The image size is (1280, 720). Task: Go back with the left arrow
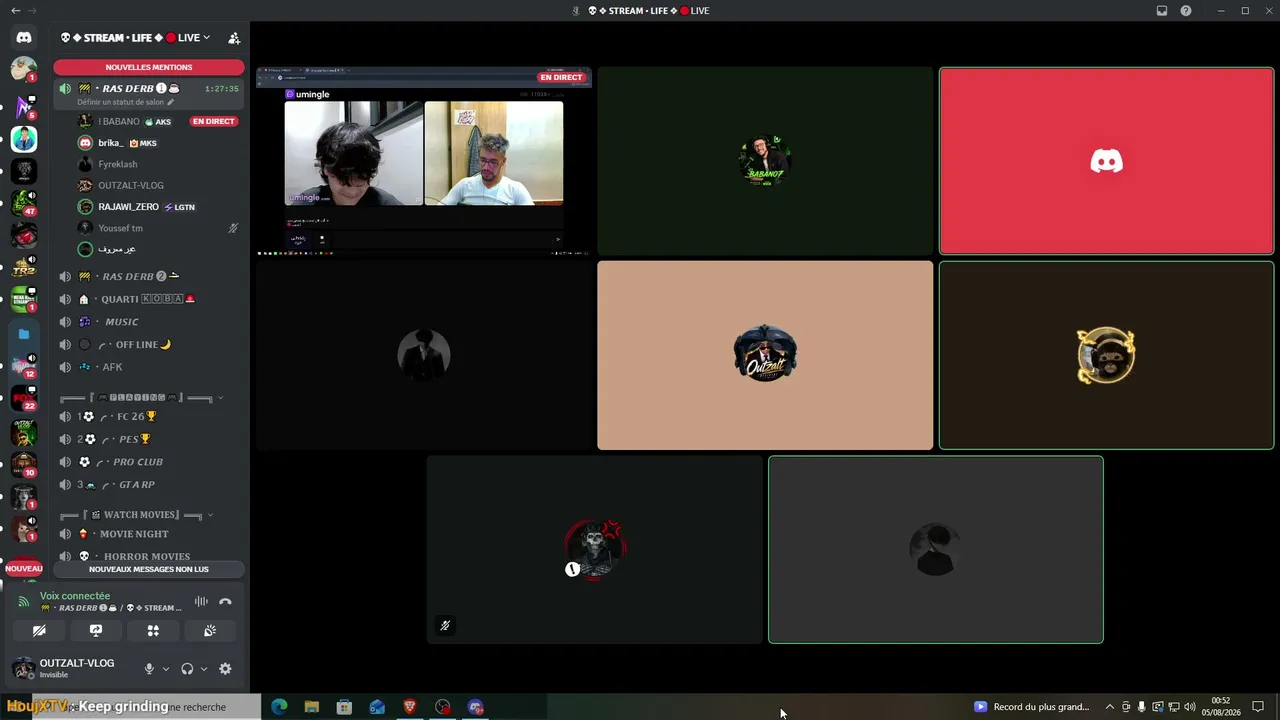tap(15, 11)
